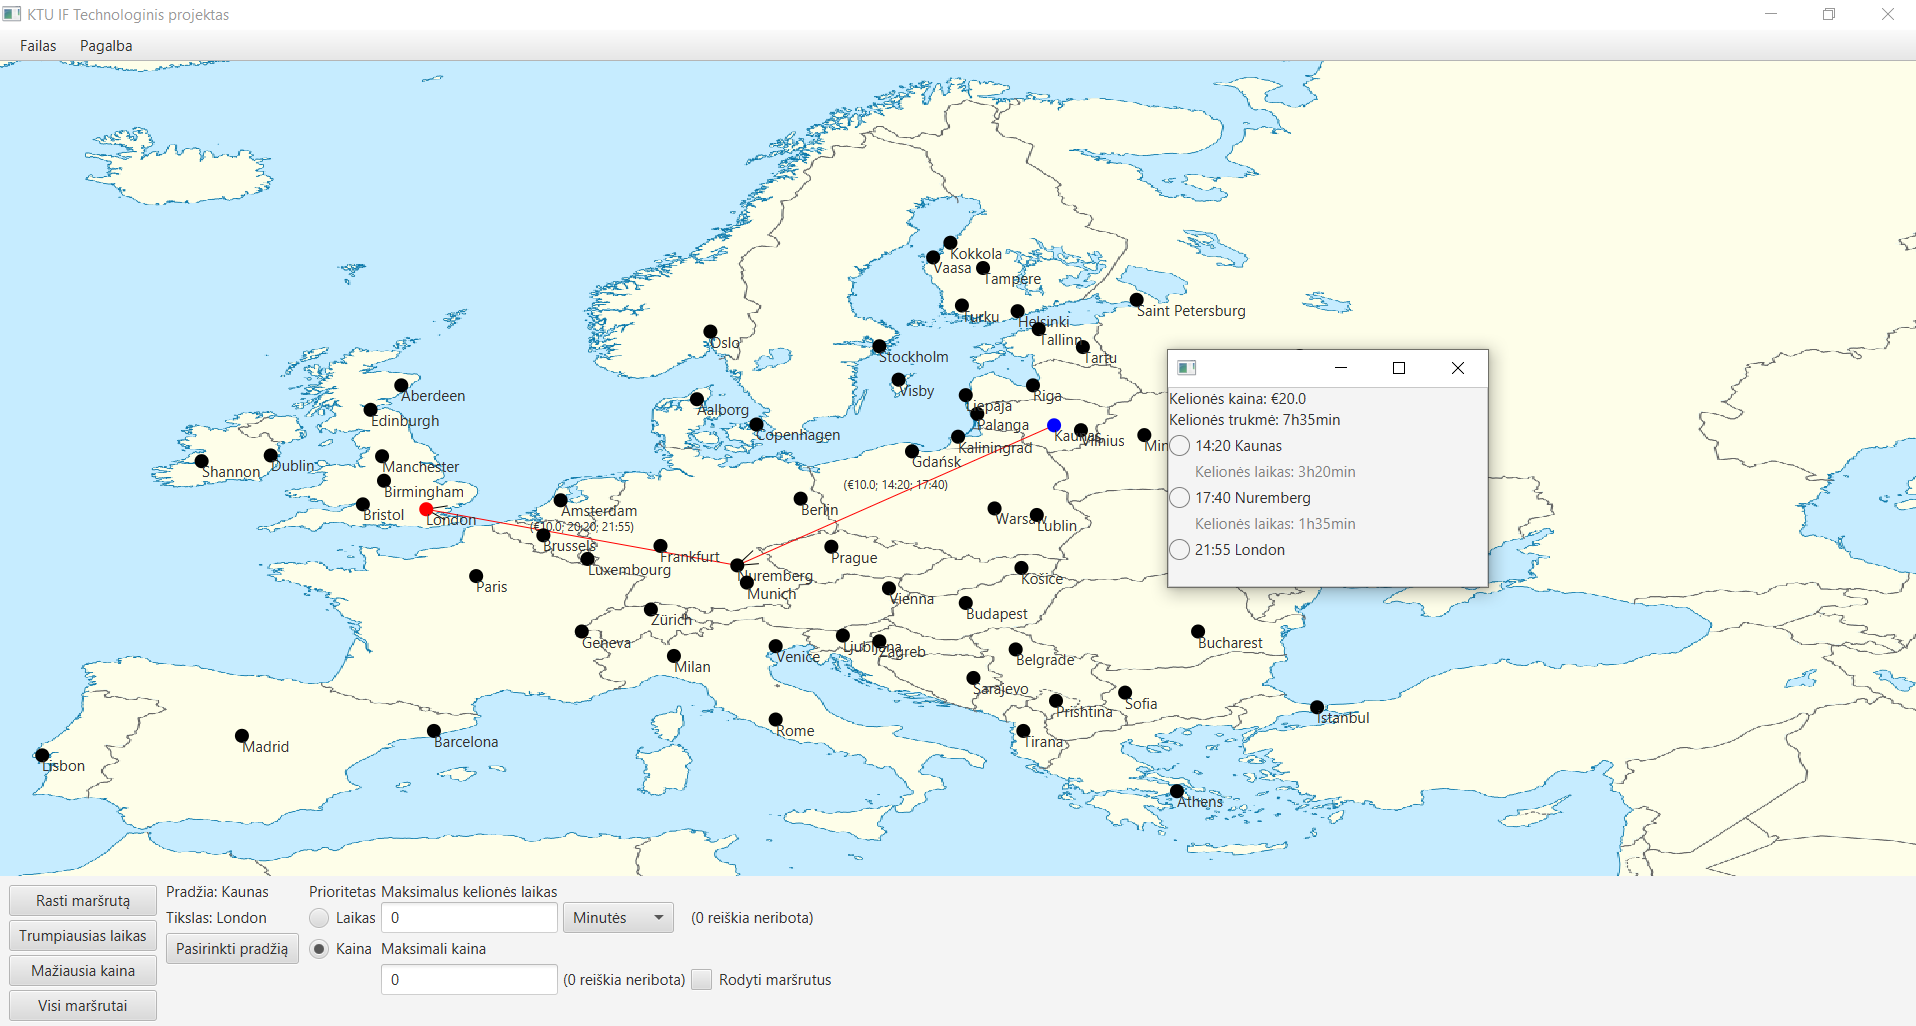Click the Mažiausia kaina button

coord(83,971)
